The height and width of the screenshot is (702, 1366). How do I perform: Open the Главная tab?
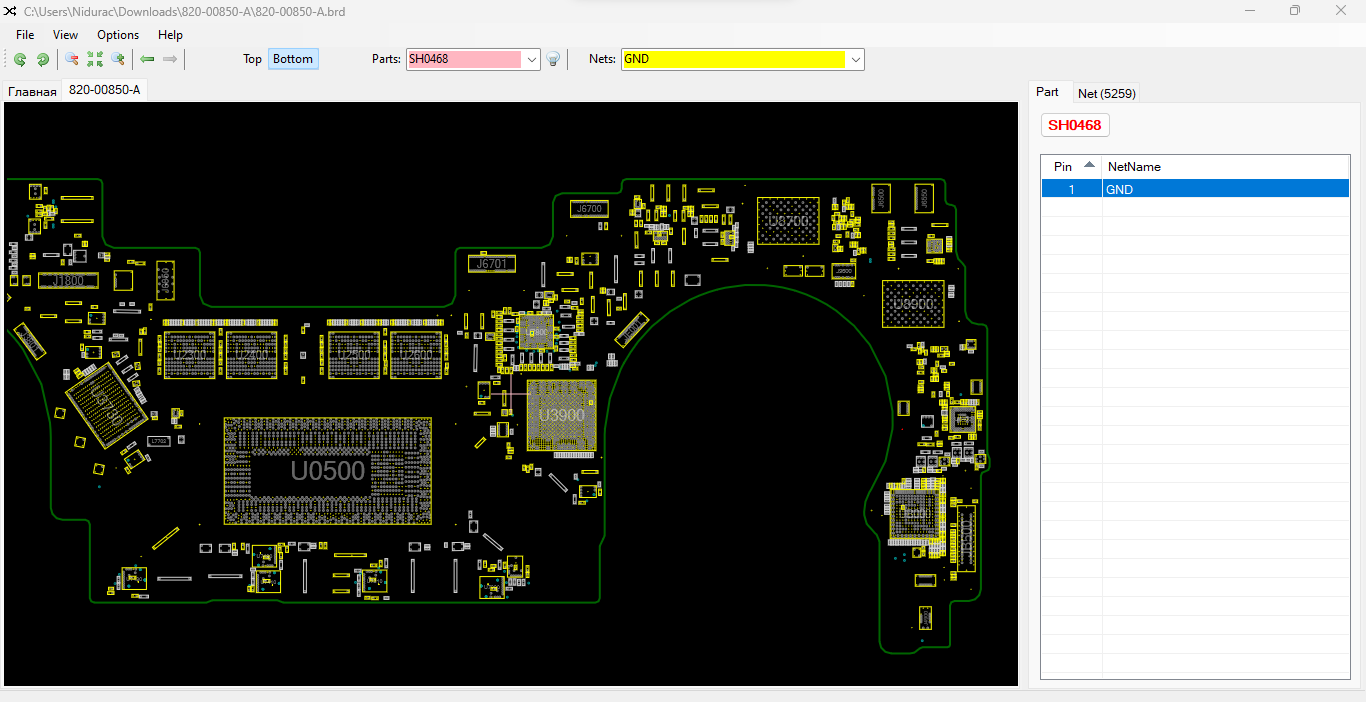[x=32, y=92]
